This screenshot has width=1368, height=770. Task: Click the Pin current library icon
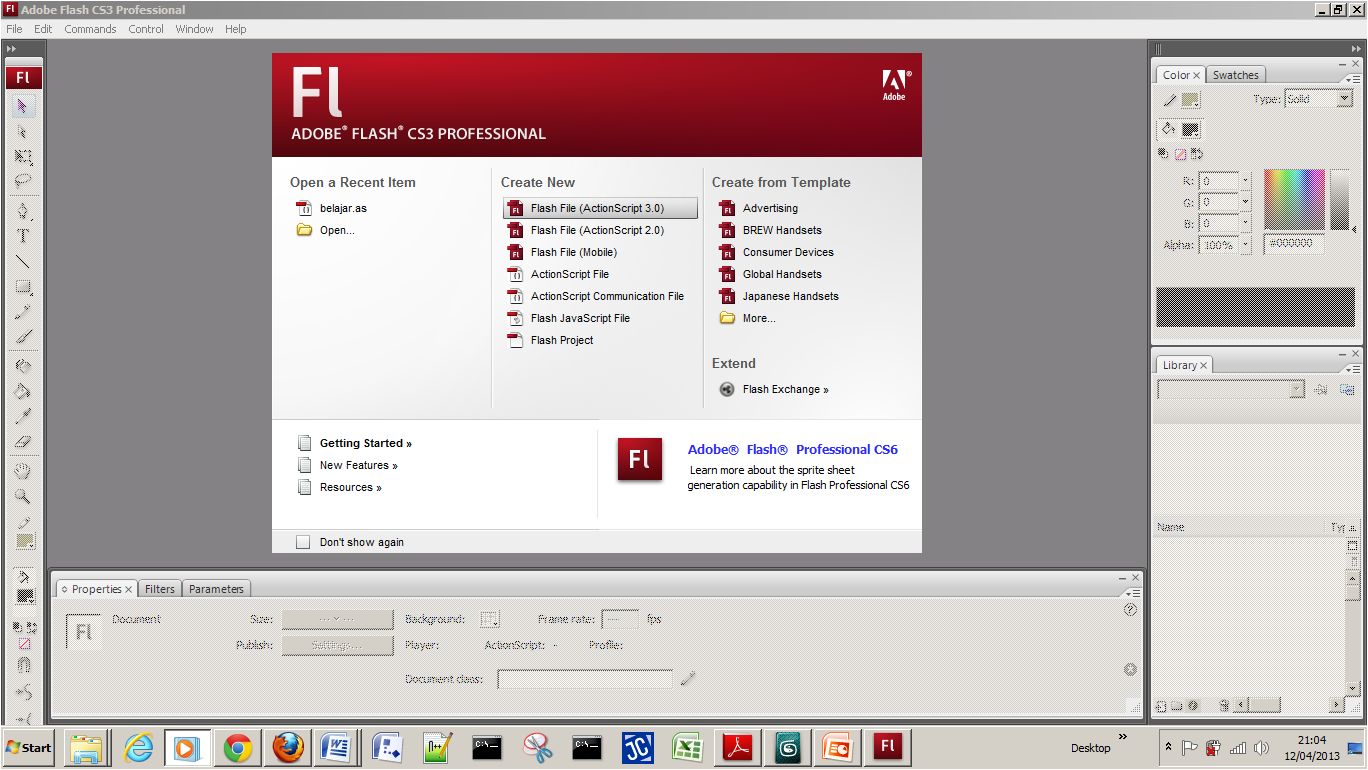pos(1321,389)
